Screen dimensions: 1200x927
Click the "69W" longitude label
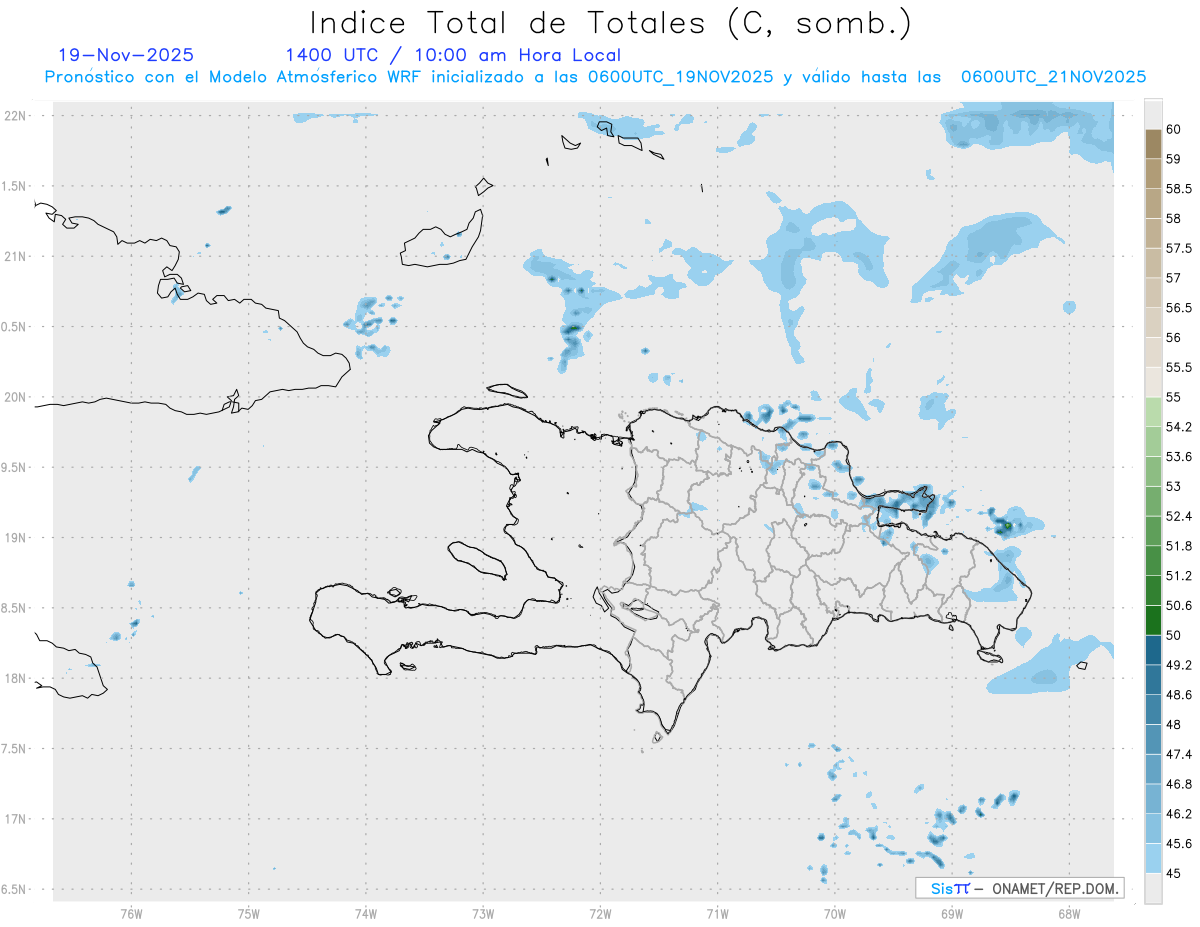(x=951, y=913)
